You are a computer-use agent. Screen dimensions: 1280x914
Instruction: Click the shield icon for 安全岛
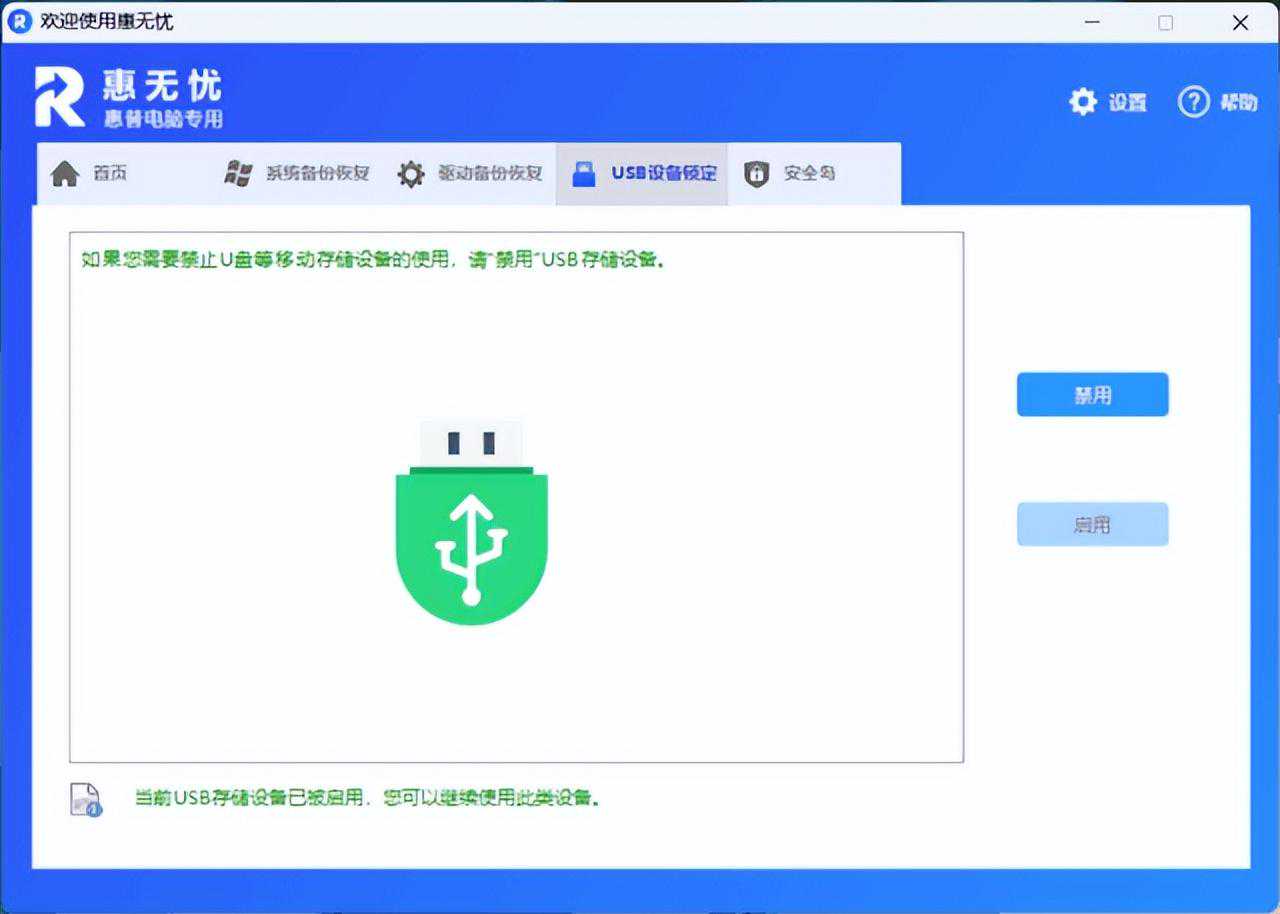[x=756, y=174]
